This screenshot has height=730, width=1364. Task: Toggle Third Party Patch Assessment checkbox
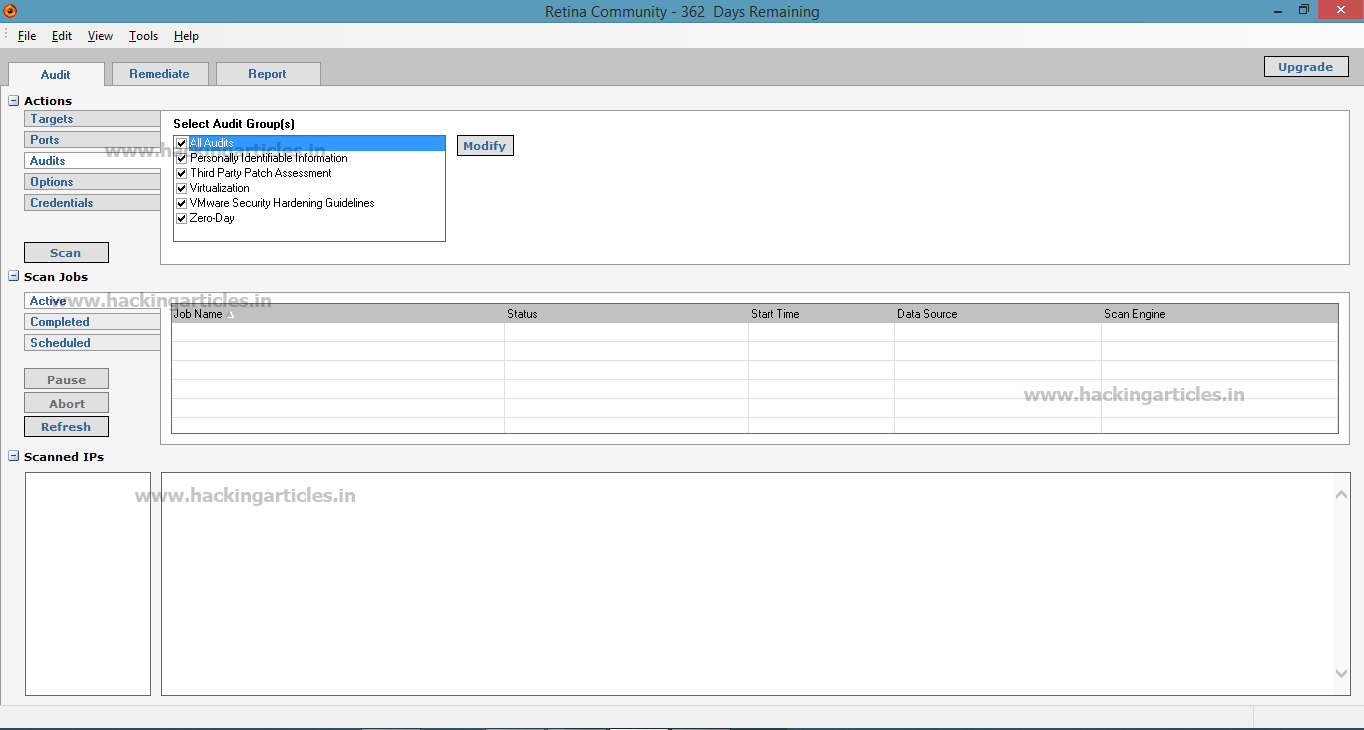[182, 173]
